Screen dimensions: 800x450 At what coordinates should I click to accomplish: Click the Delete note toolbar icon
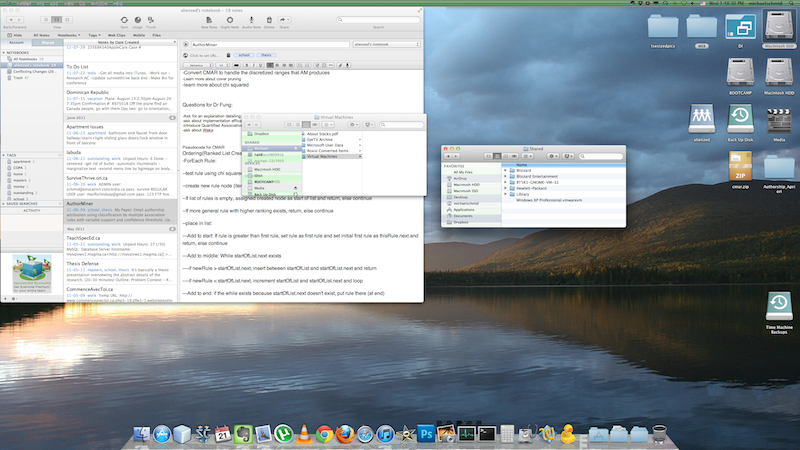(x=267, y=18)
